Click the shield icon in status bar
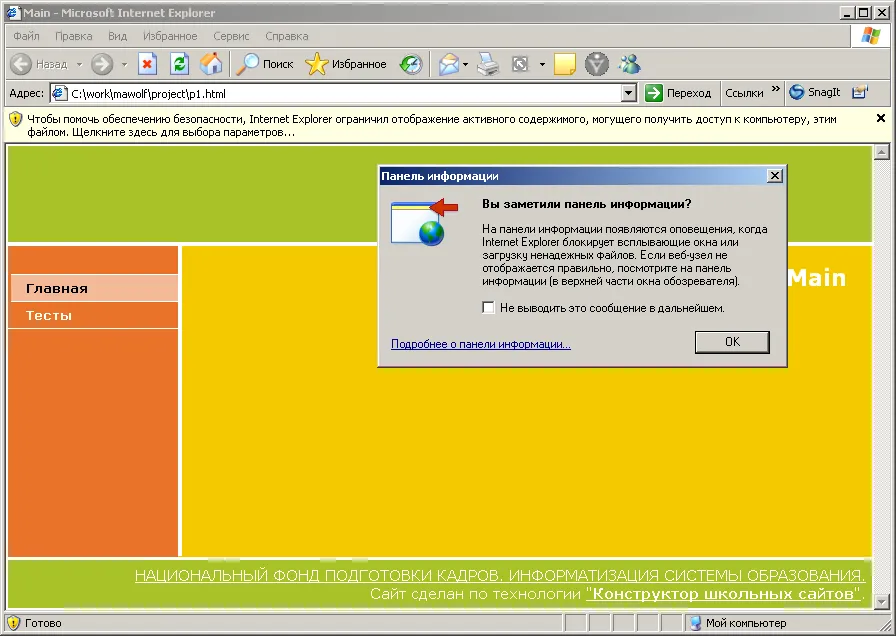Screen dimensions: 896x636 click(13, 622)
